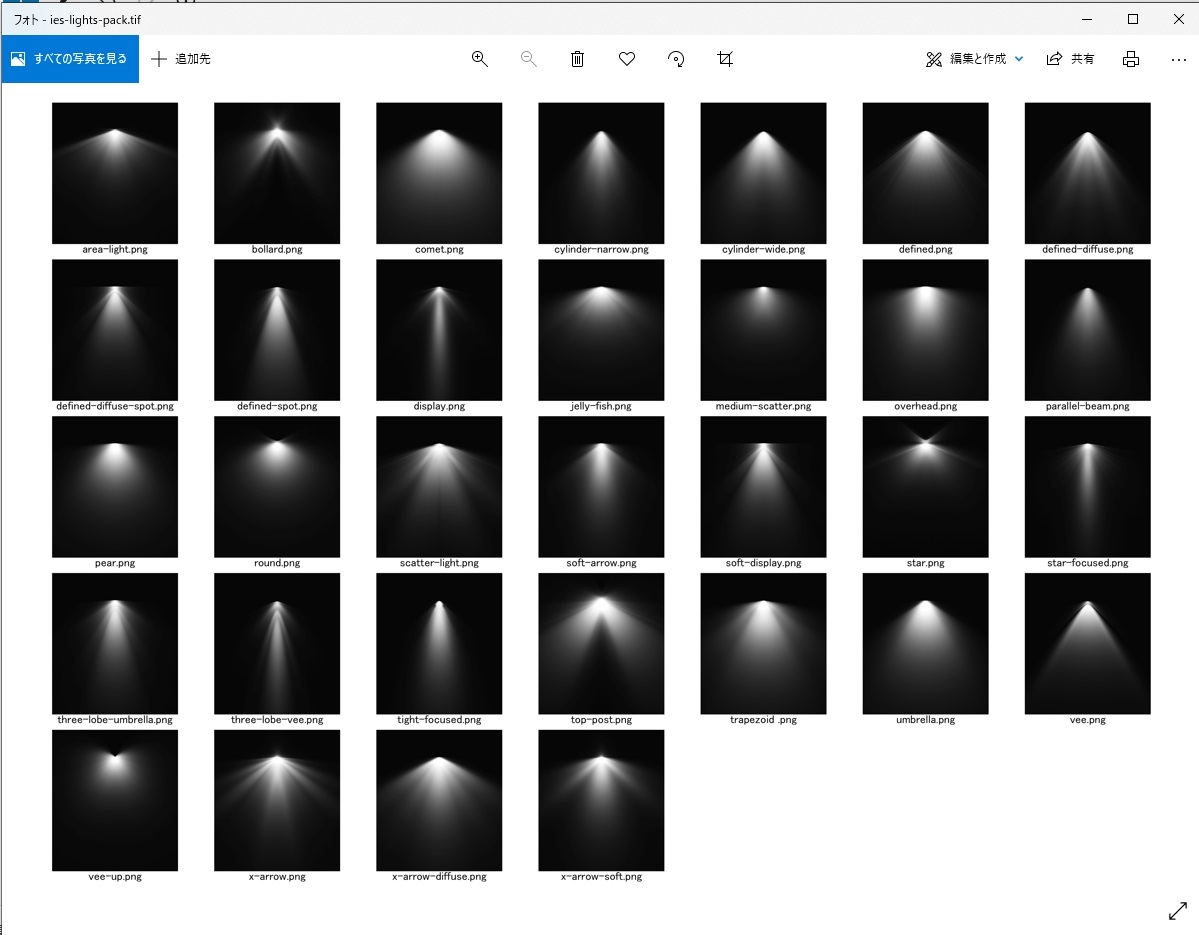Open the vee-up.png thumbnail
1199x935 pixels.
(115, 800)
